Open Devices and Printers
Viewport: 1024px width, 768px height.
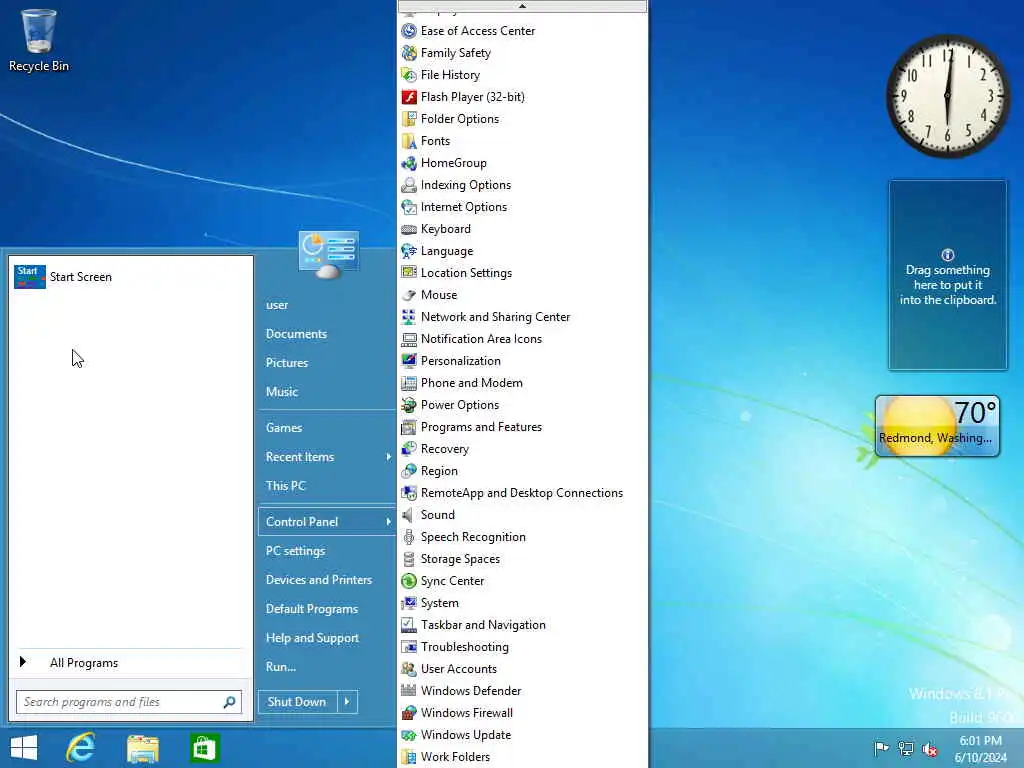[319, 580]
